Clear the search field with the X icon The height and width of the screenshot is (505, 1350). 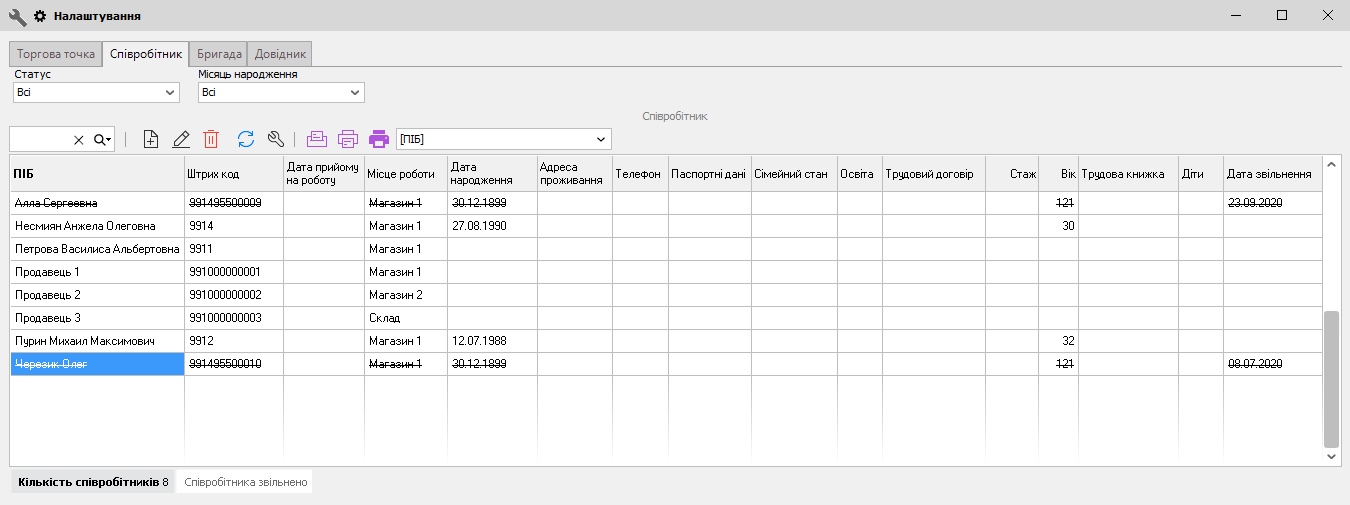pyautogui.click(x=79, y=140)
